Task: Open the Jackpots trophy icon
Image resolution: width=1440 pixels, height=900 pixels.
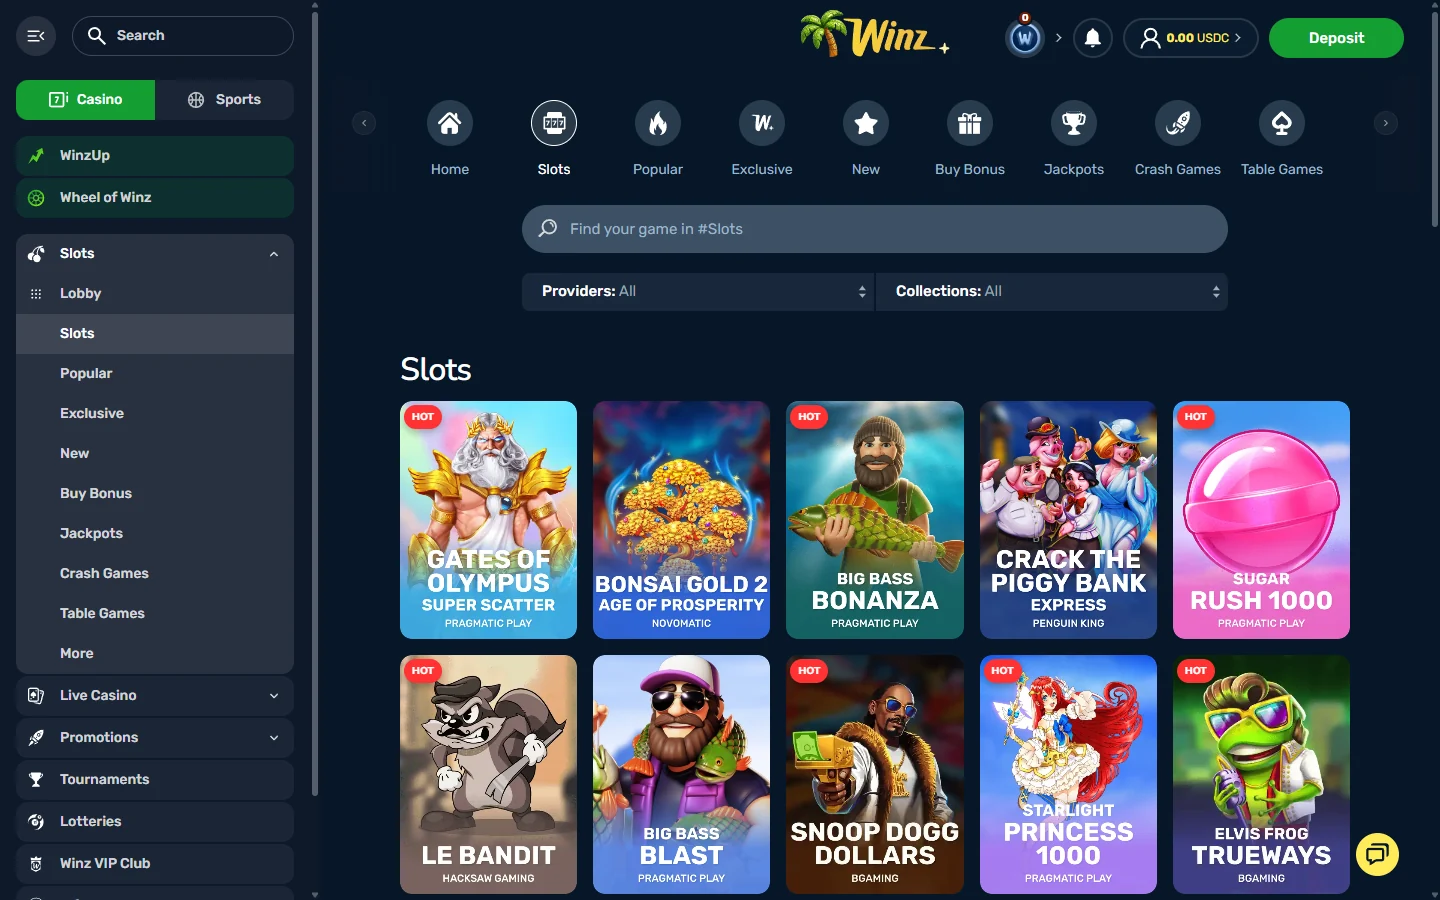Action: click(x=1074, y=123)
